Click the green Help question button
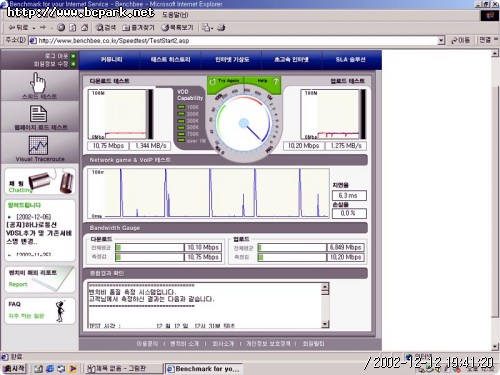 coord(263,81)
